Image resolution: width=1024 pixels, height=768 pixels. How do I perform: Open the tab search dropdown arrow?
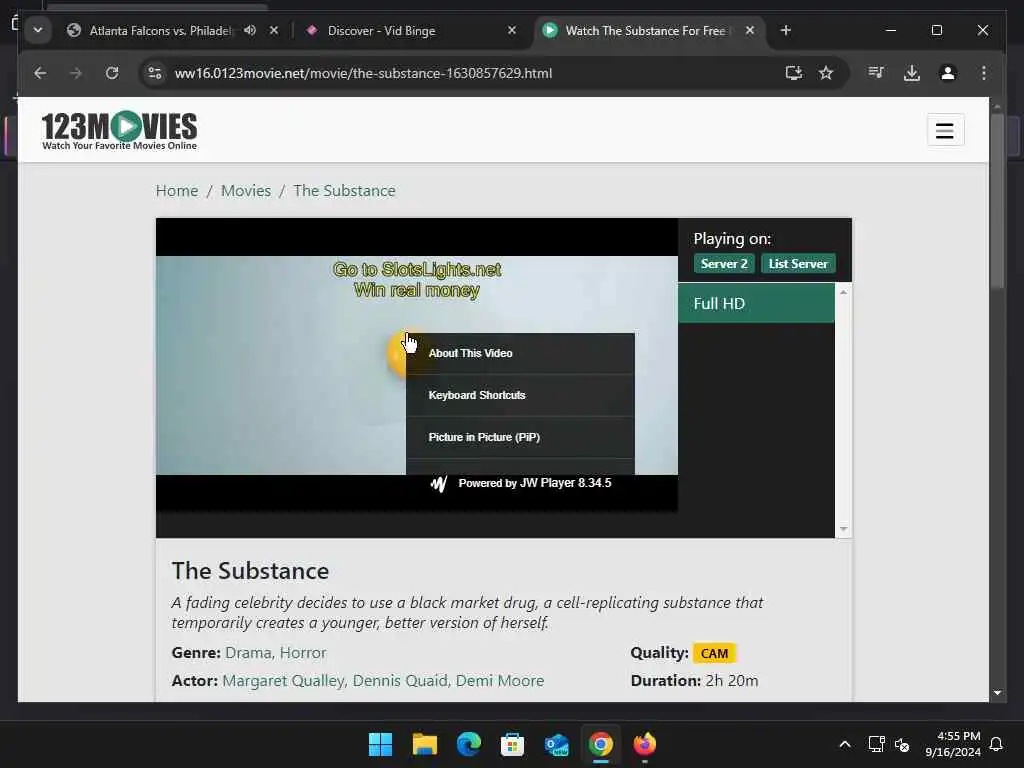[38, 30]
